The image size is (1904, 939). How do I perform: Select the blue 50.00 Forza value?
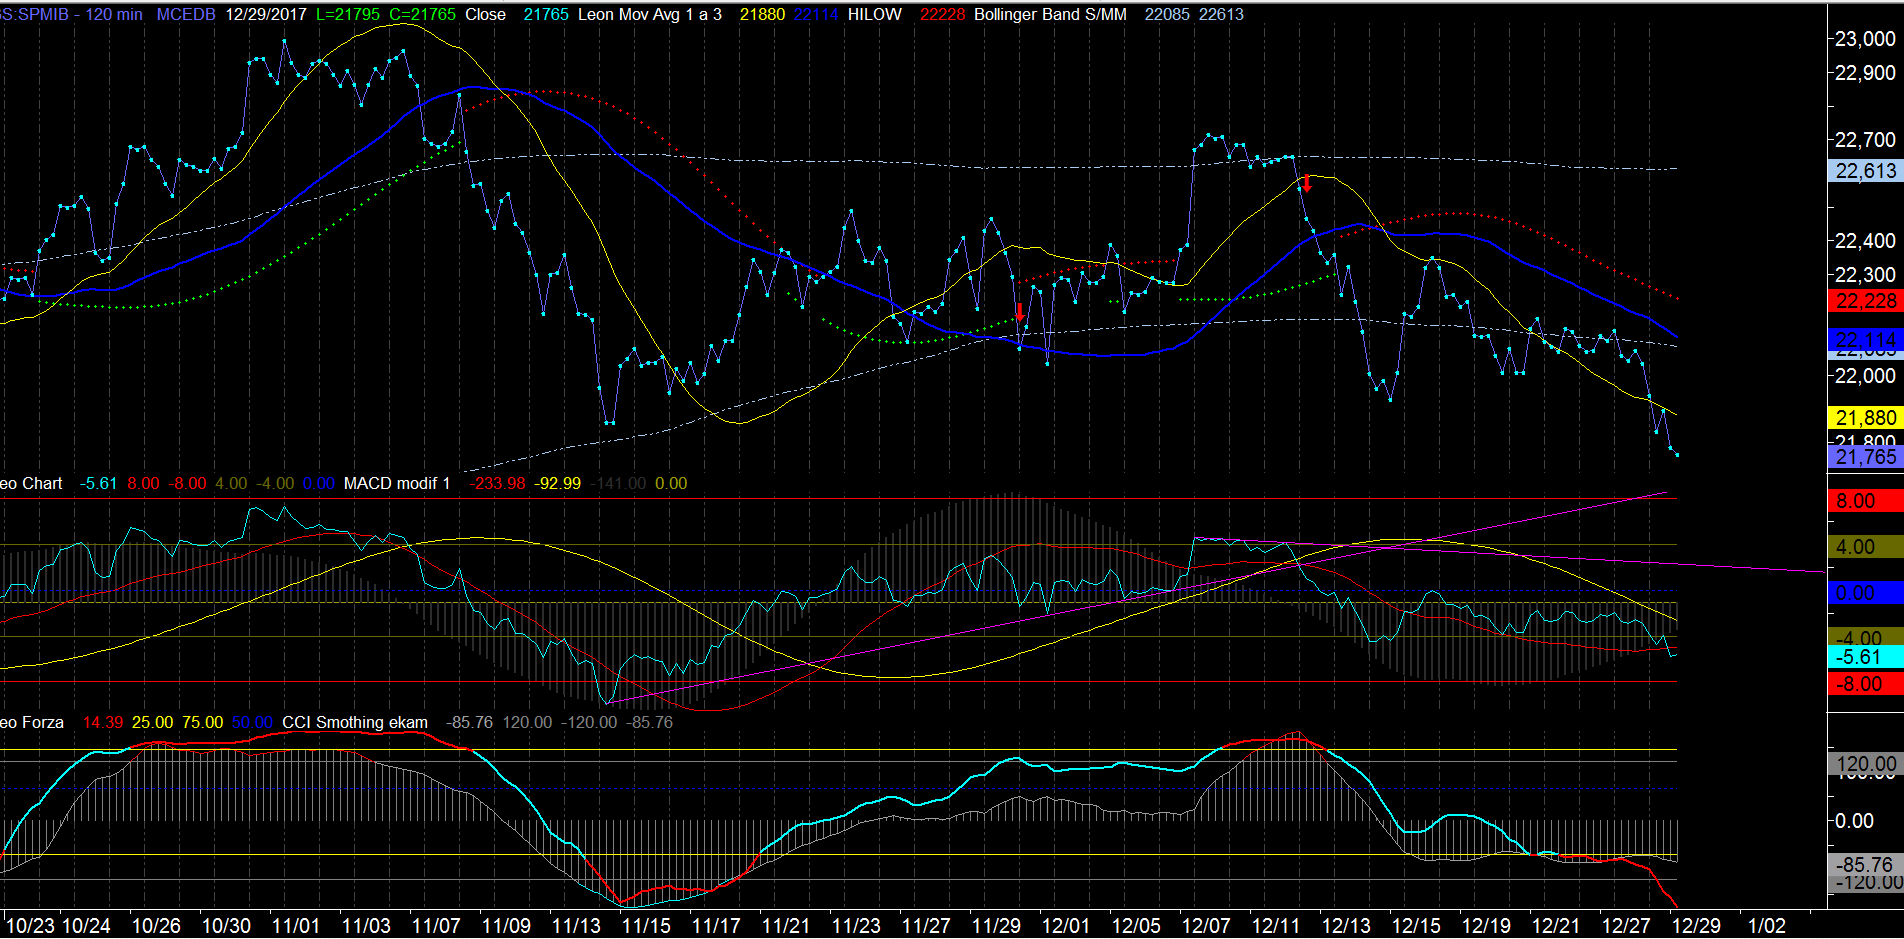[252, 723]
